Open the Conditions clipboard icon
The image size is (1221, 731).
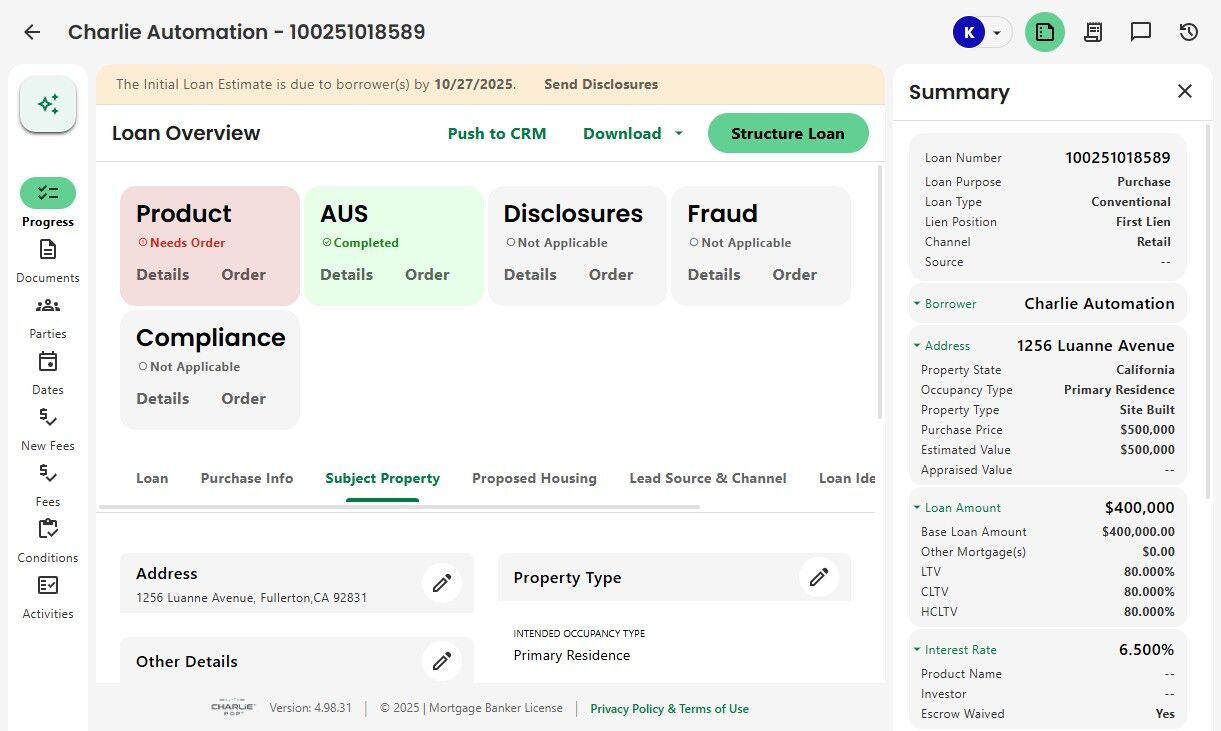(48, 530)
